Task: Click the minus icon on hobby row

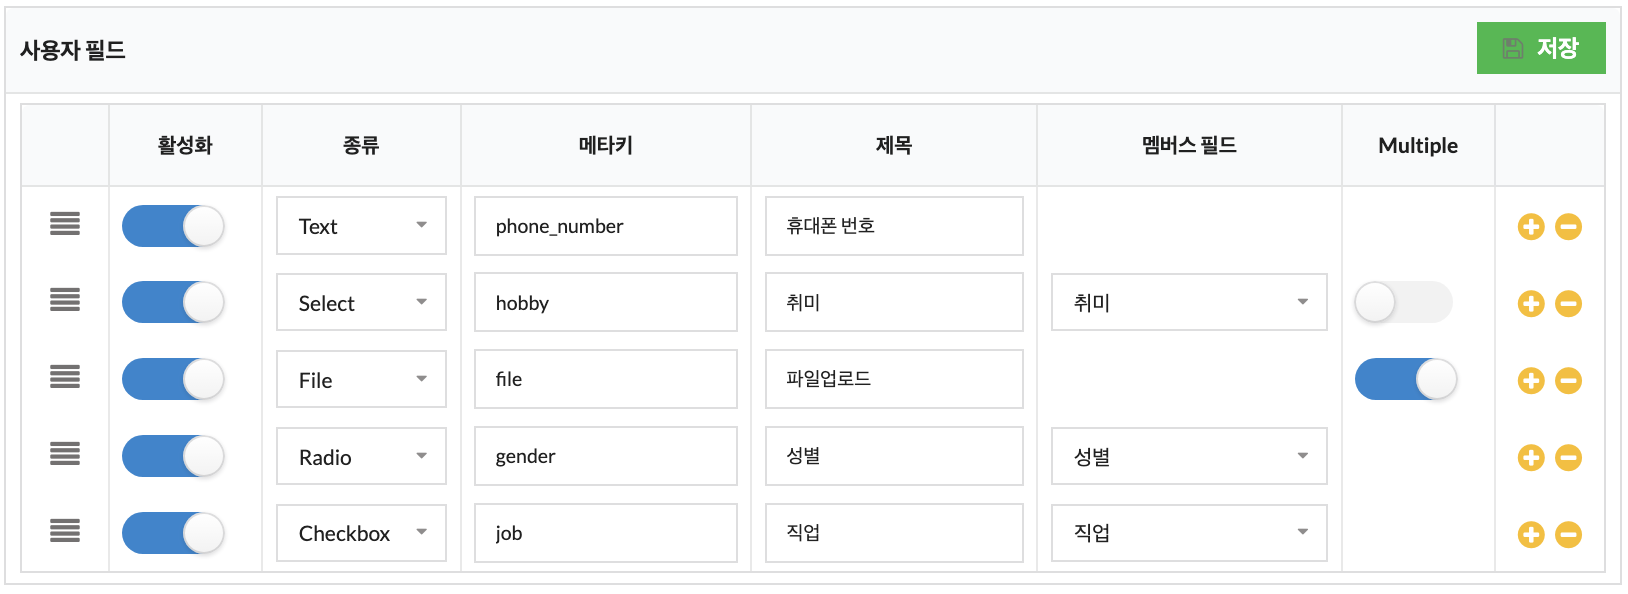Action: tap(1569, 304)
